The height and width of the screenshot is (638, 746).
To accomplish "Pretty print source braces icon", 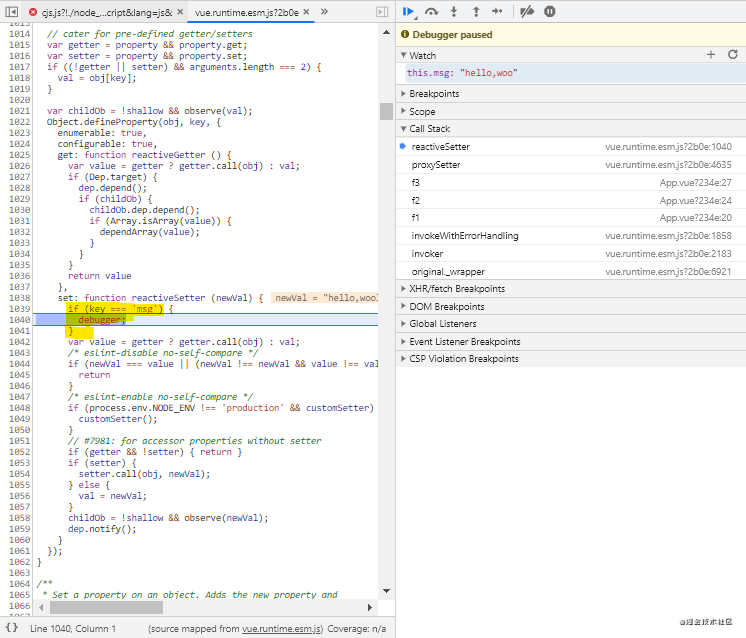I will (12, 628).
